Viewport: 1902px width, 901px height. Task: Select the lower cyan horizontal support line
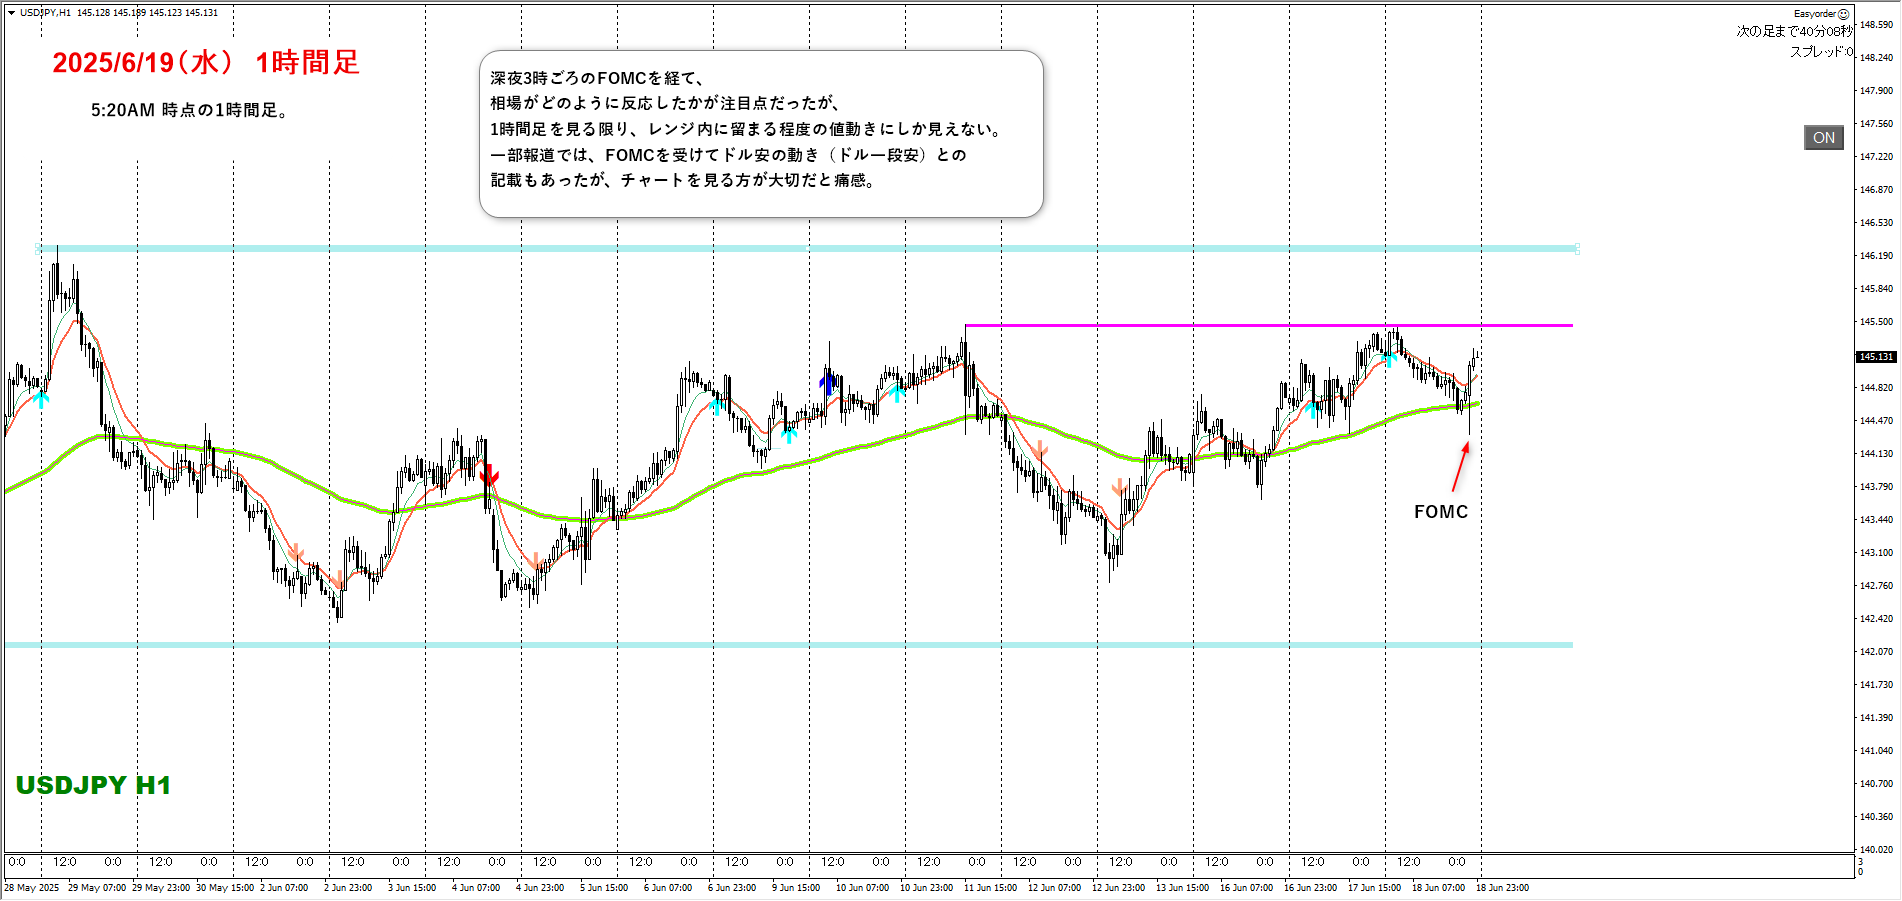point(800,645)
